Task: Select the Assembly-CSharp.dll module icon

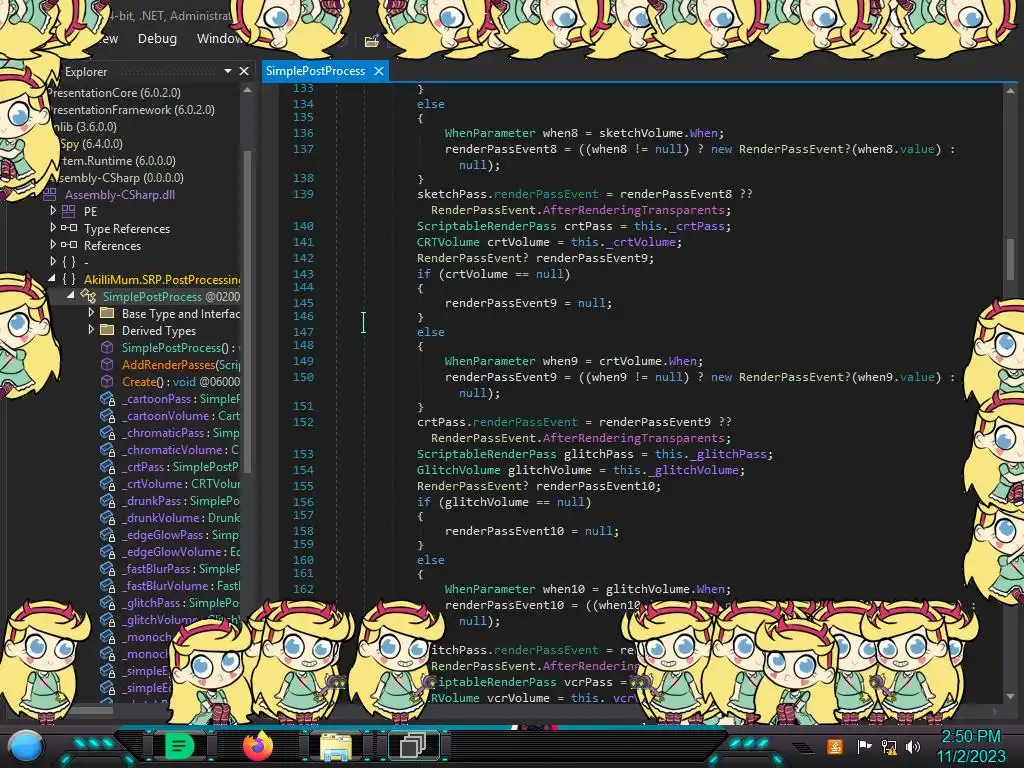Action: (x=50, y=194)
